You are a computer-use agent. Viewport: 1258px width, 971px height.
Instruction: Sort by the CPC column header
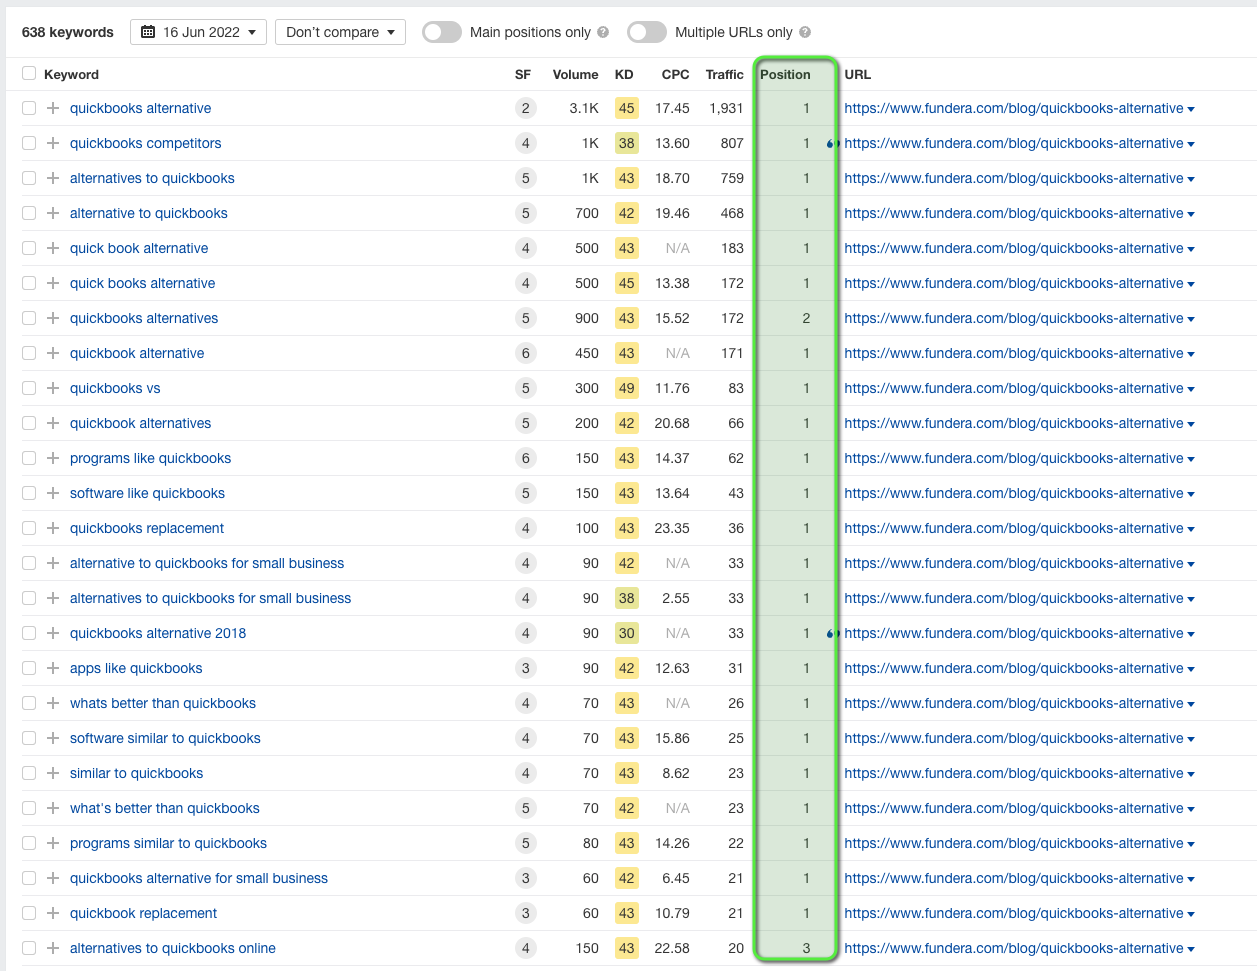[x=675, y=74]
